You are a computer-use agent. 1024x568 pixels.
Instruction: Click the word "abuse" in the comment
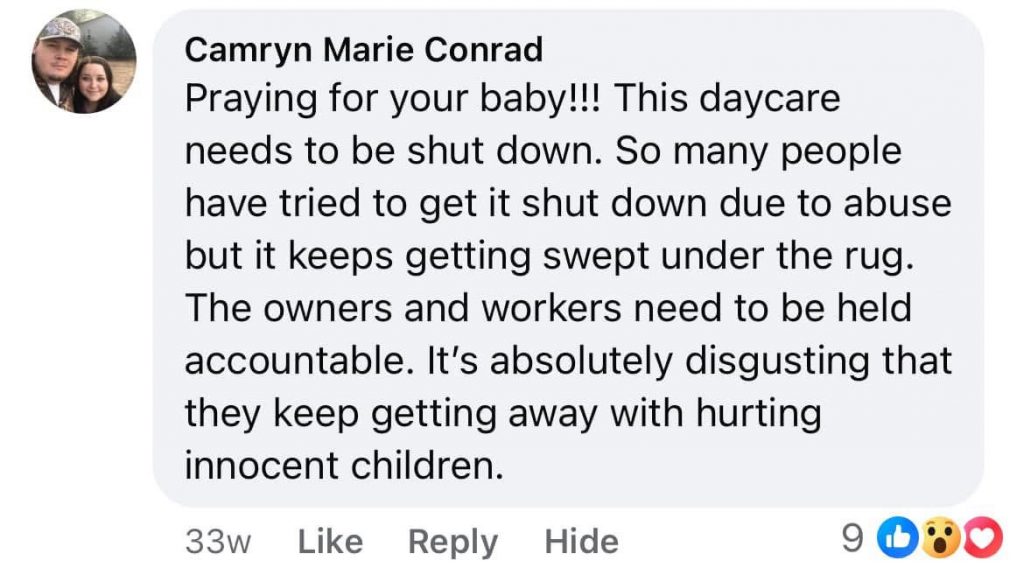pyautogui.click(x=897, y=203)
